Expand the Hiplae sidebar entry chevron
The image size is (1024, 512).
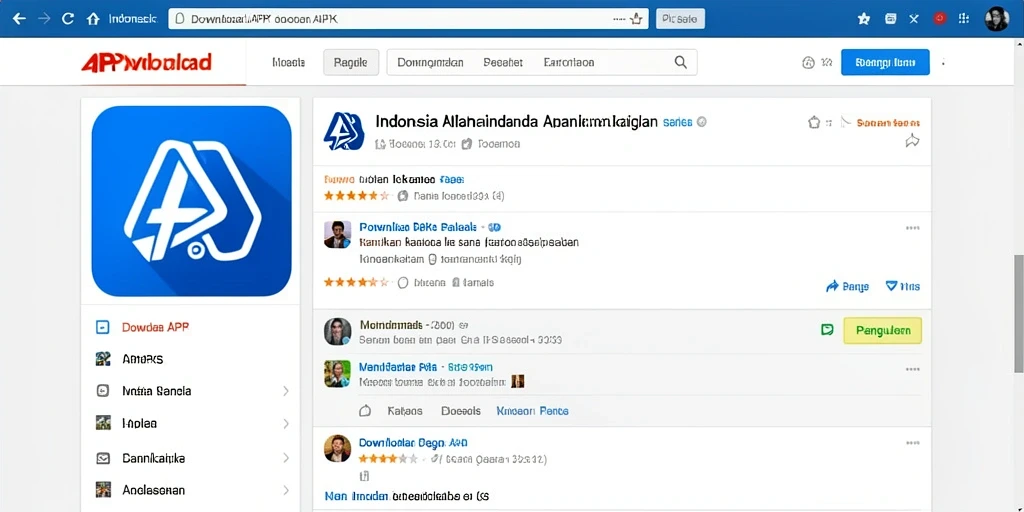(285, 423)
